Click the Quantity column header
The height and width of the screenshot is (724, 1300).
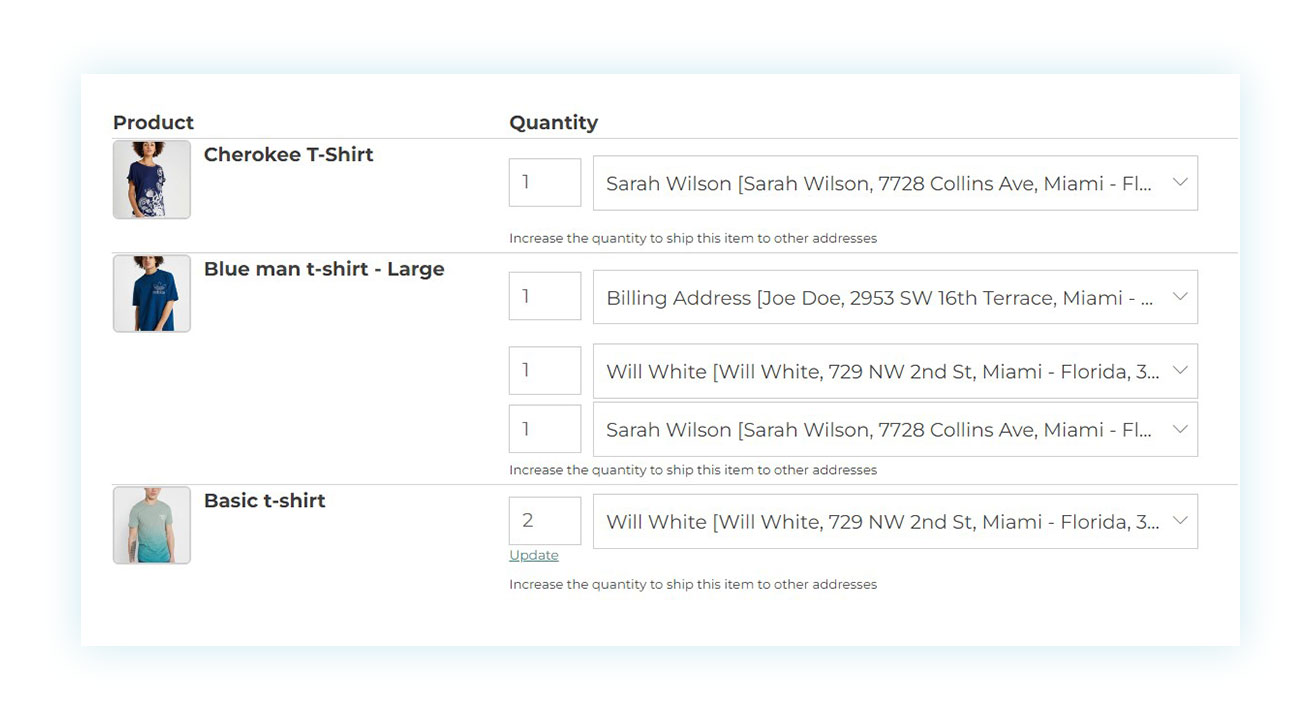(553, 122)
